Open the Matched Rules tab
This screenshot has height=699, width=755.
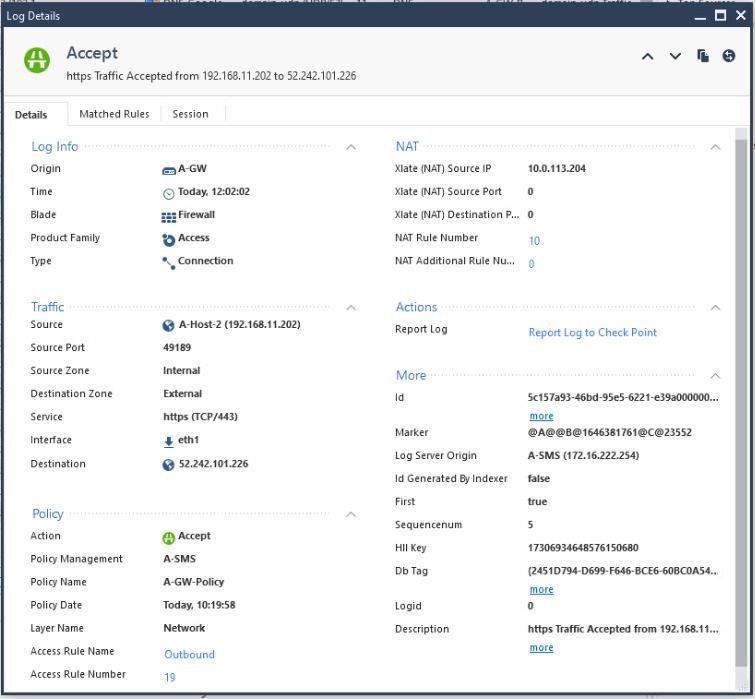[114, 114]
